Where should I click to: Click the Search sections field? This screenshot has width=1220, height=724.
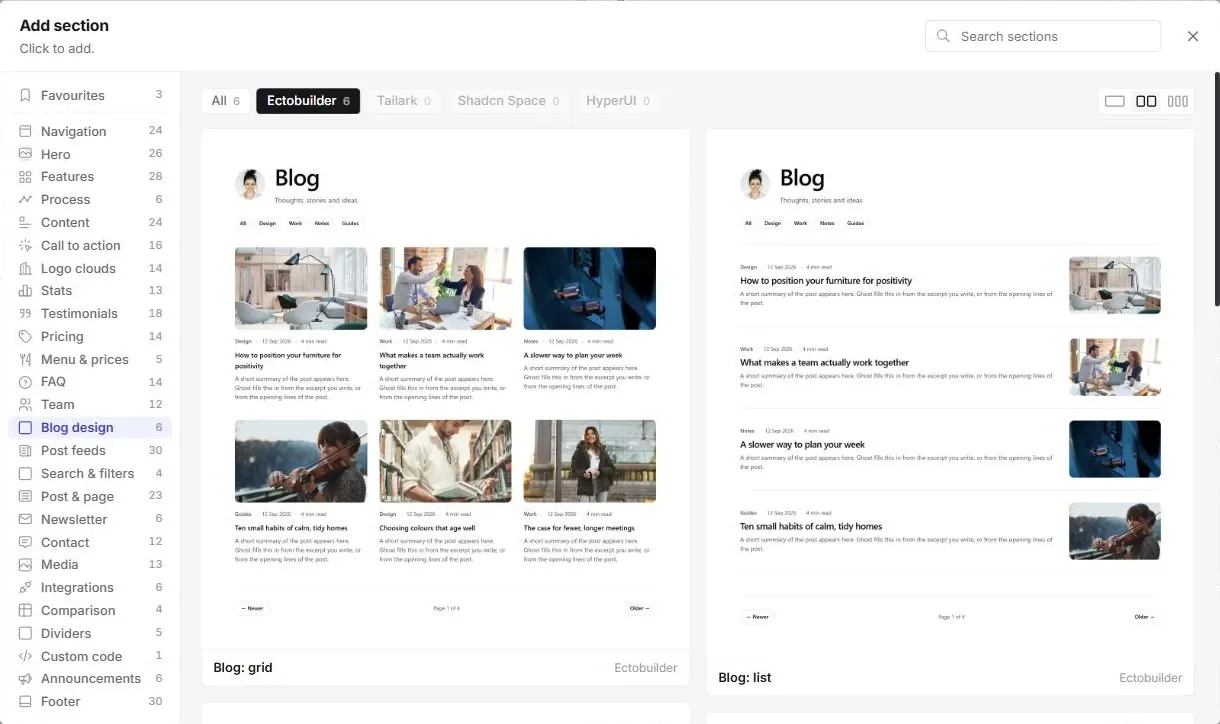coord(1043,36)
